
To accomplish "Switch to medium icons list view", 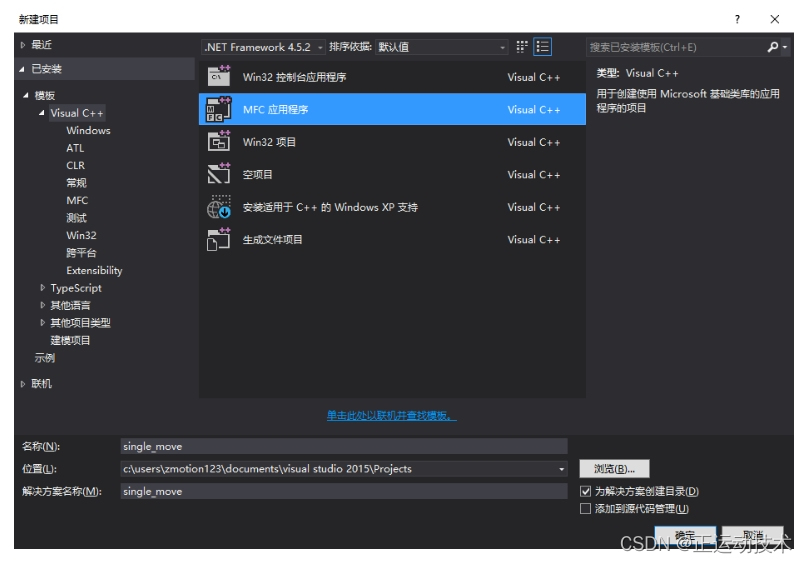I will click(543, 47).
